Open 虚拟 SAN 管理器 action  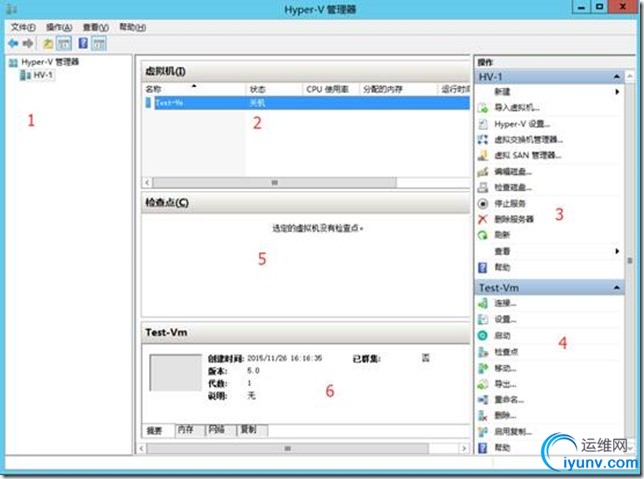tap(527, 155)
